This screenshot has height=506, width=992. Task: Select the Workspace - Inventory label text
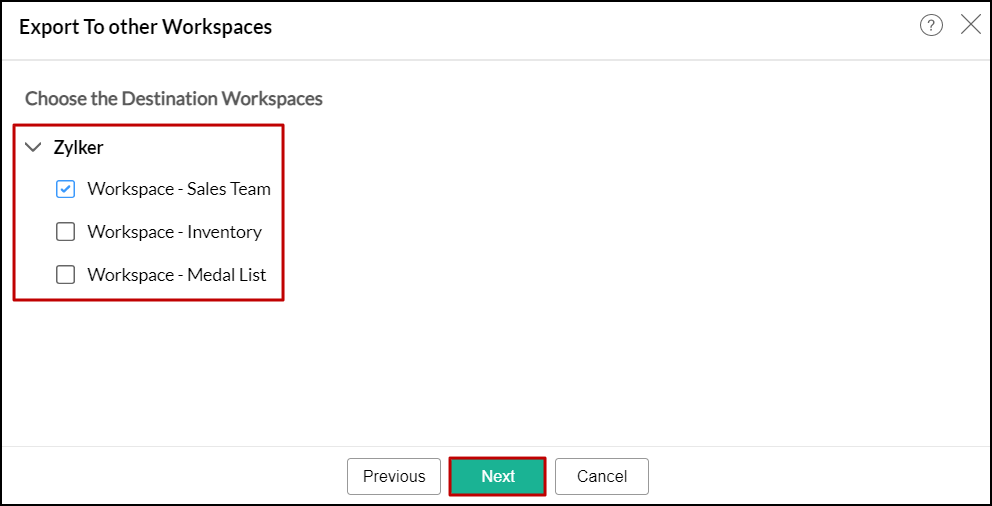(174, 232)
